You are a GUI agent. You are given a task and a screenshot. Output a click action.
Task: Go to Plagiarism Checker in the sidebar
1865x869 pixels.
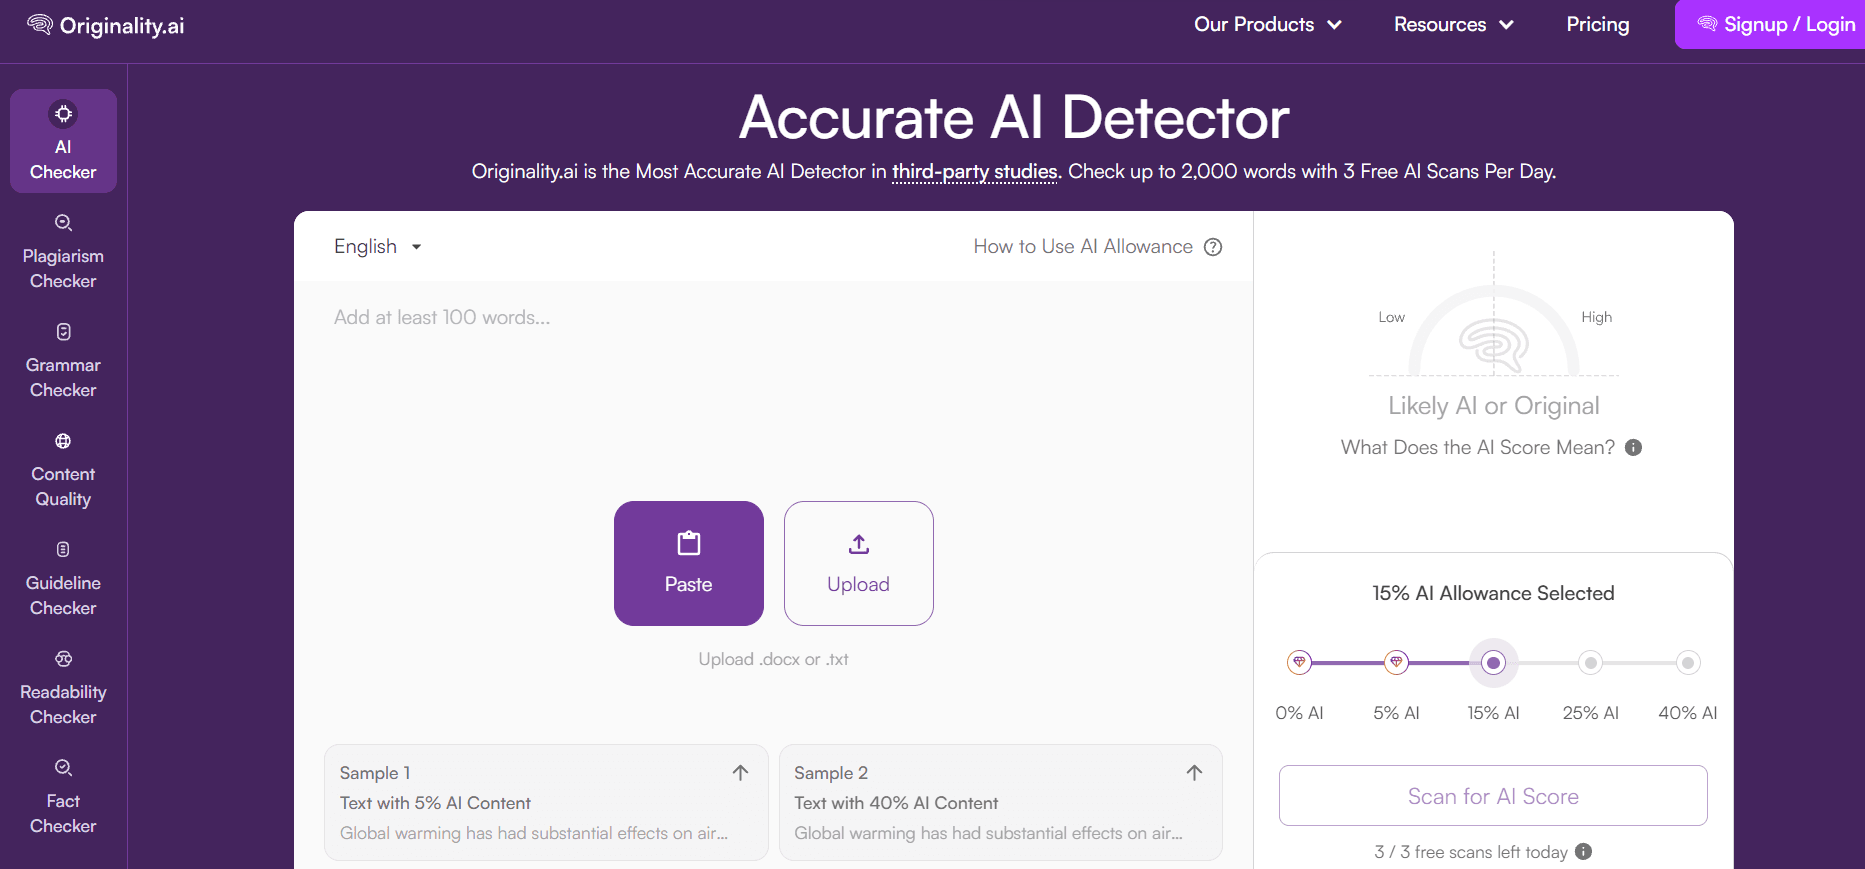point(63,251)
